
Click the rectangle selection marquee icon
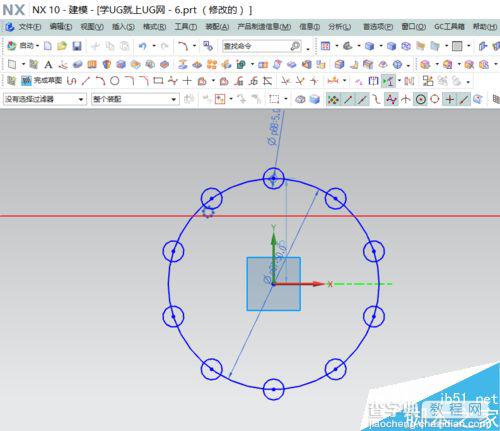274,99
